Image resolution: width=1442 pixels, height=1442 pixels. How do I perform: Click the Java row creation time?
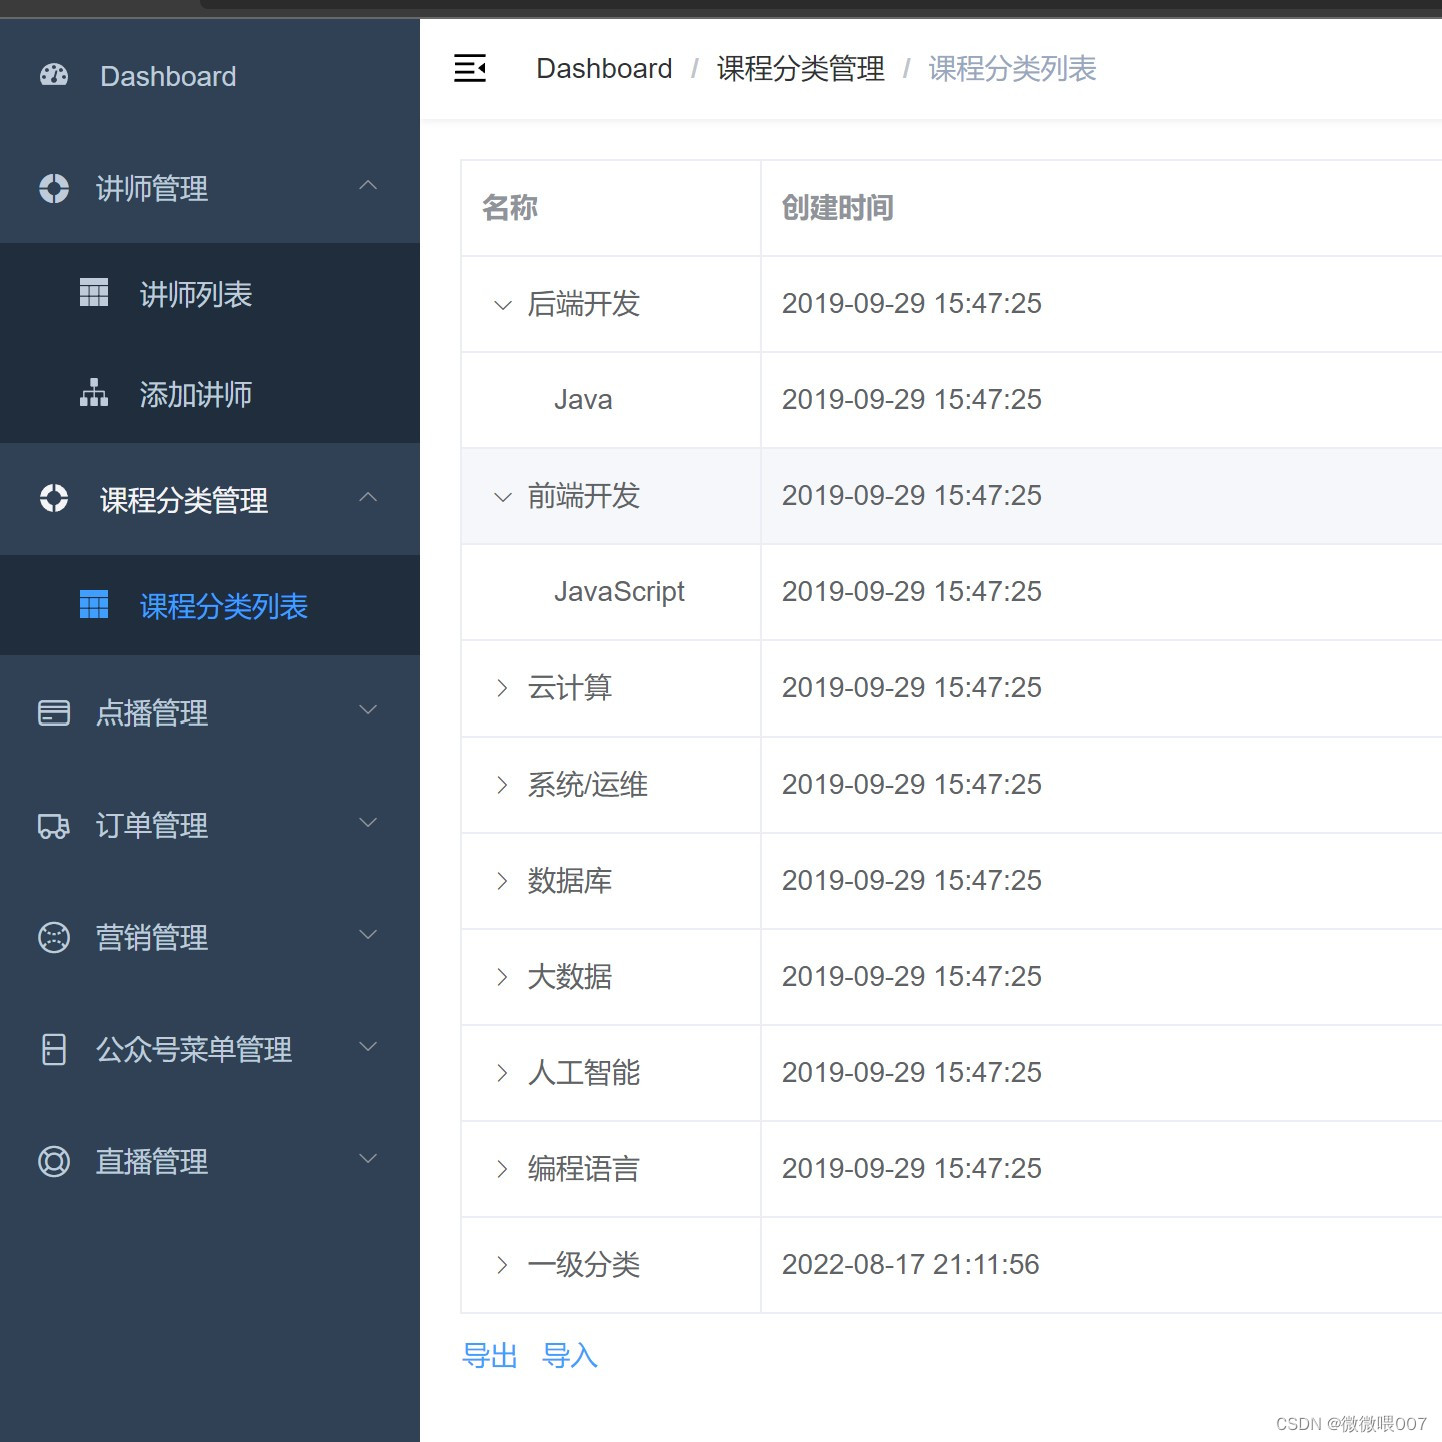pos(912,400)
